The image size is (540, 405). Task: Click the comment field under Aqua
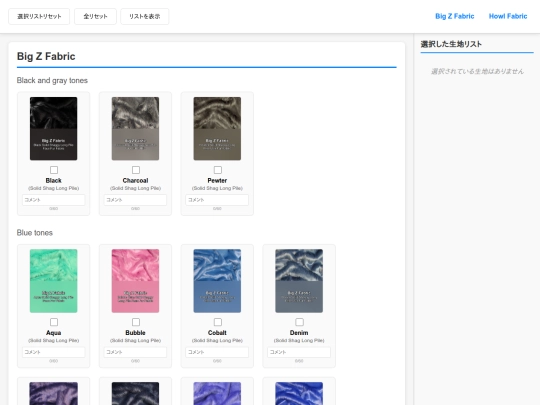[x=53, y=352]
